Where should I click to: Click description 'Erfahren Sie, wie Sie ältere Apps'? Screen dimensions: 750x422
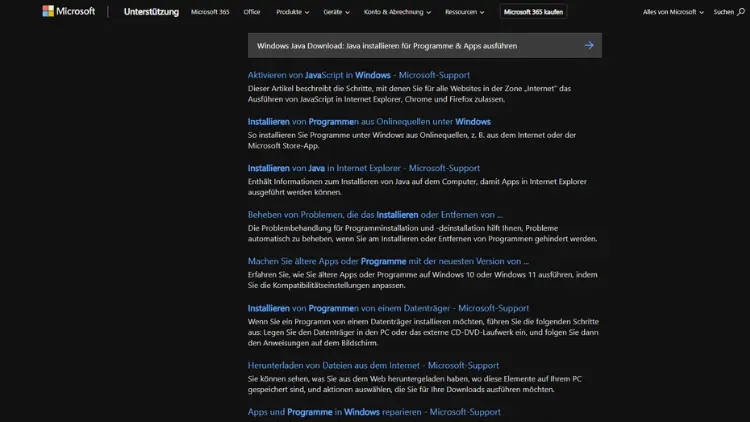tap(422, 280)
